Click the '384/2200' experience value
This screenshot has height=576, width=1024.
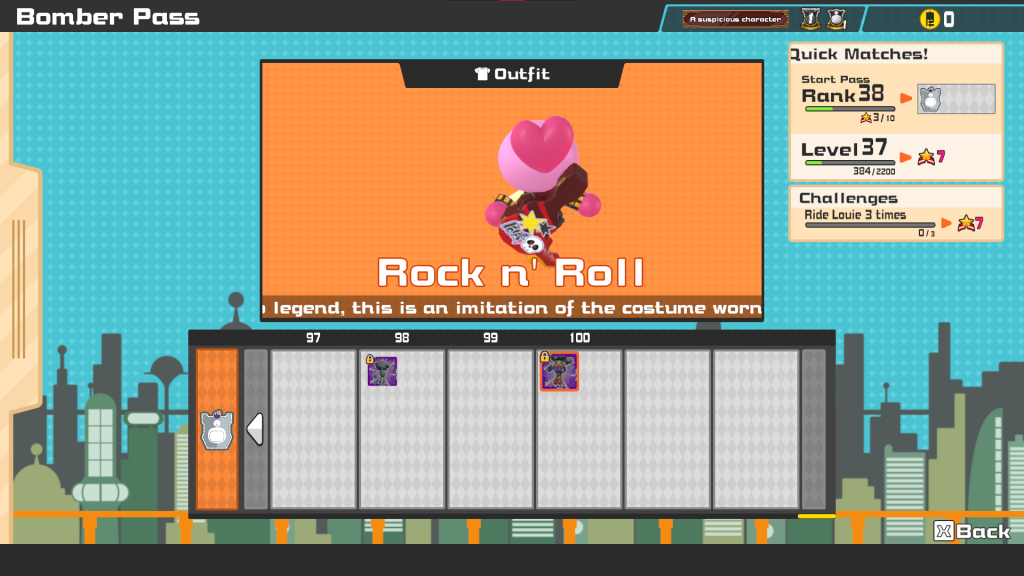874,171
